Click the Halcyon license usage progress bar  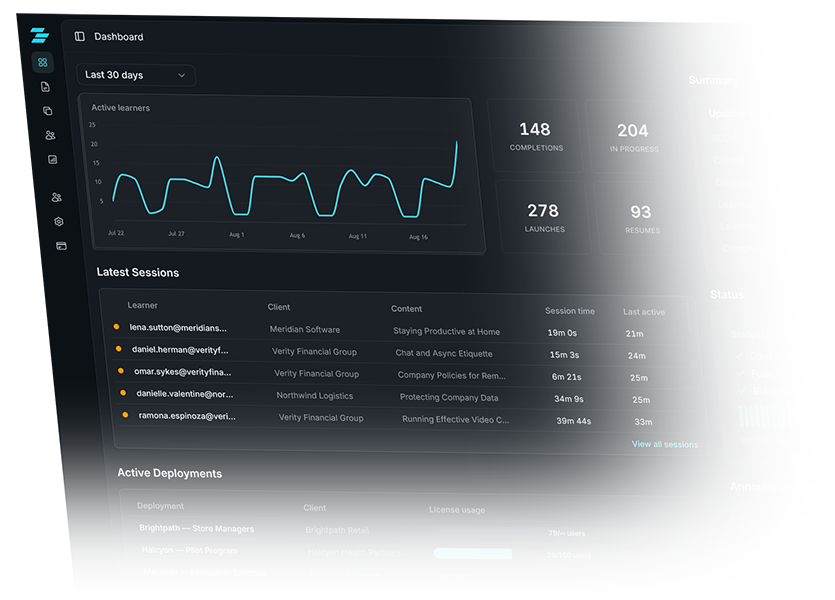coord(473,554)
